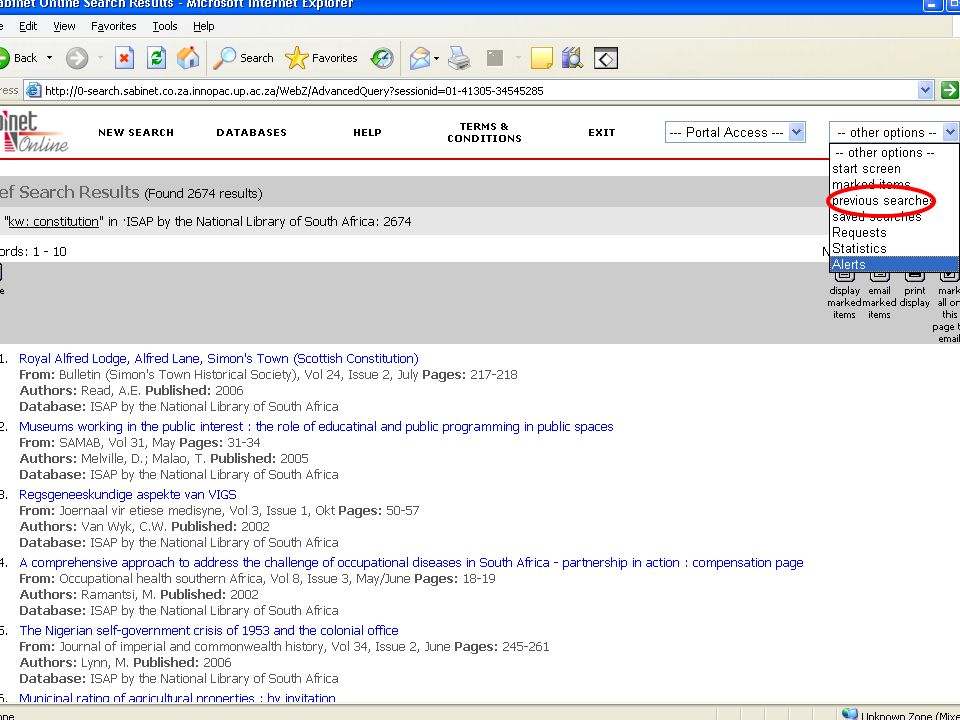Click TERMS & CONDITIONS link
This screenshot has height=720, width=960.
tap(484, 132)
